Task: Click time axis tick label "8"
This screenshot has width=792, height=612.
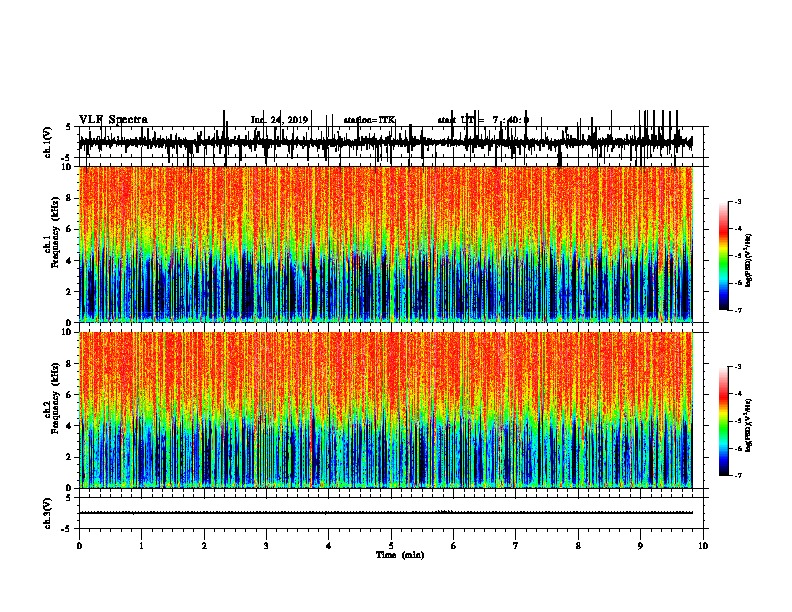Action: [x=578, y=546]
